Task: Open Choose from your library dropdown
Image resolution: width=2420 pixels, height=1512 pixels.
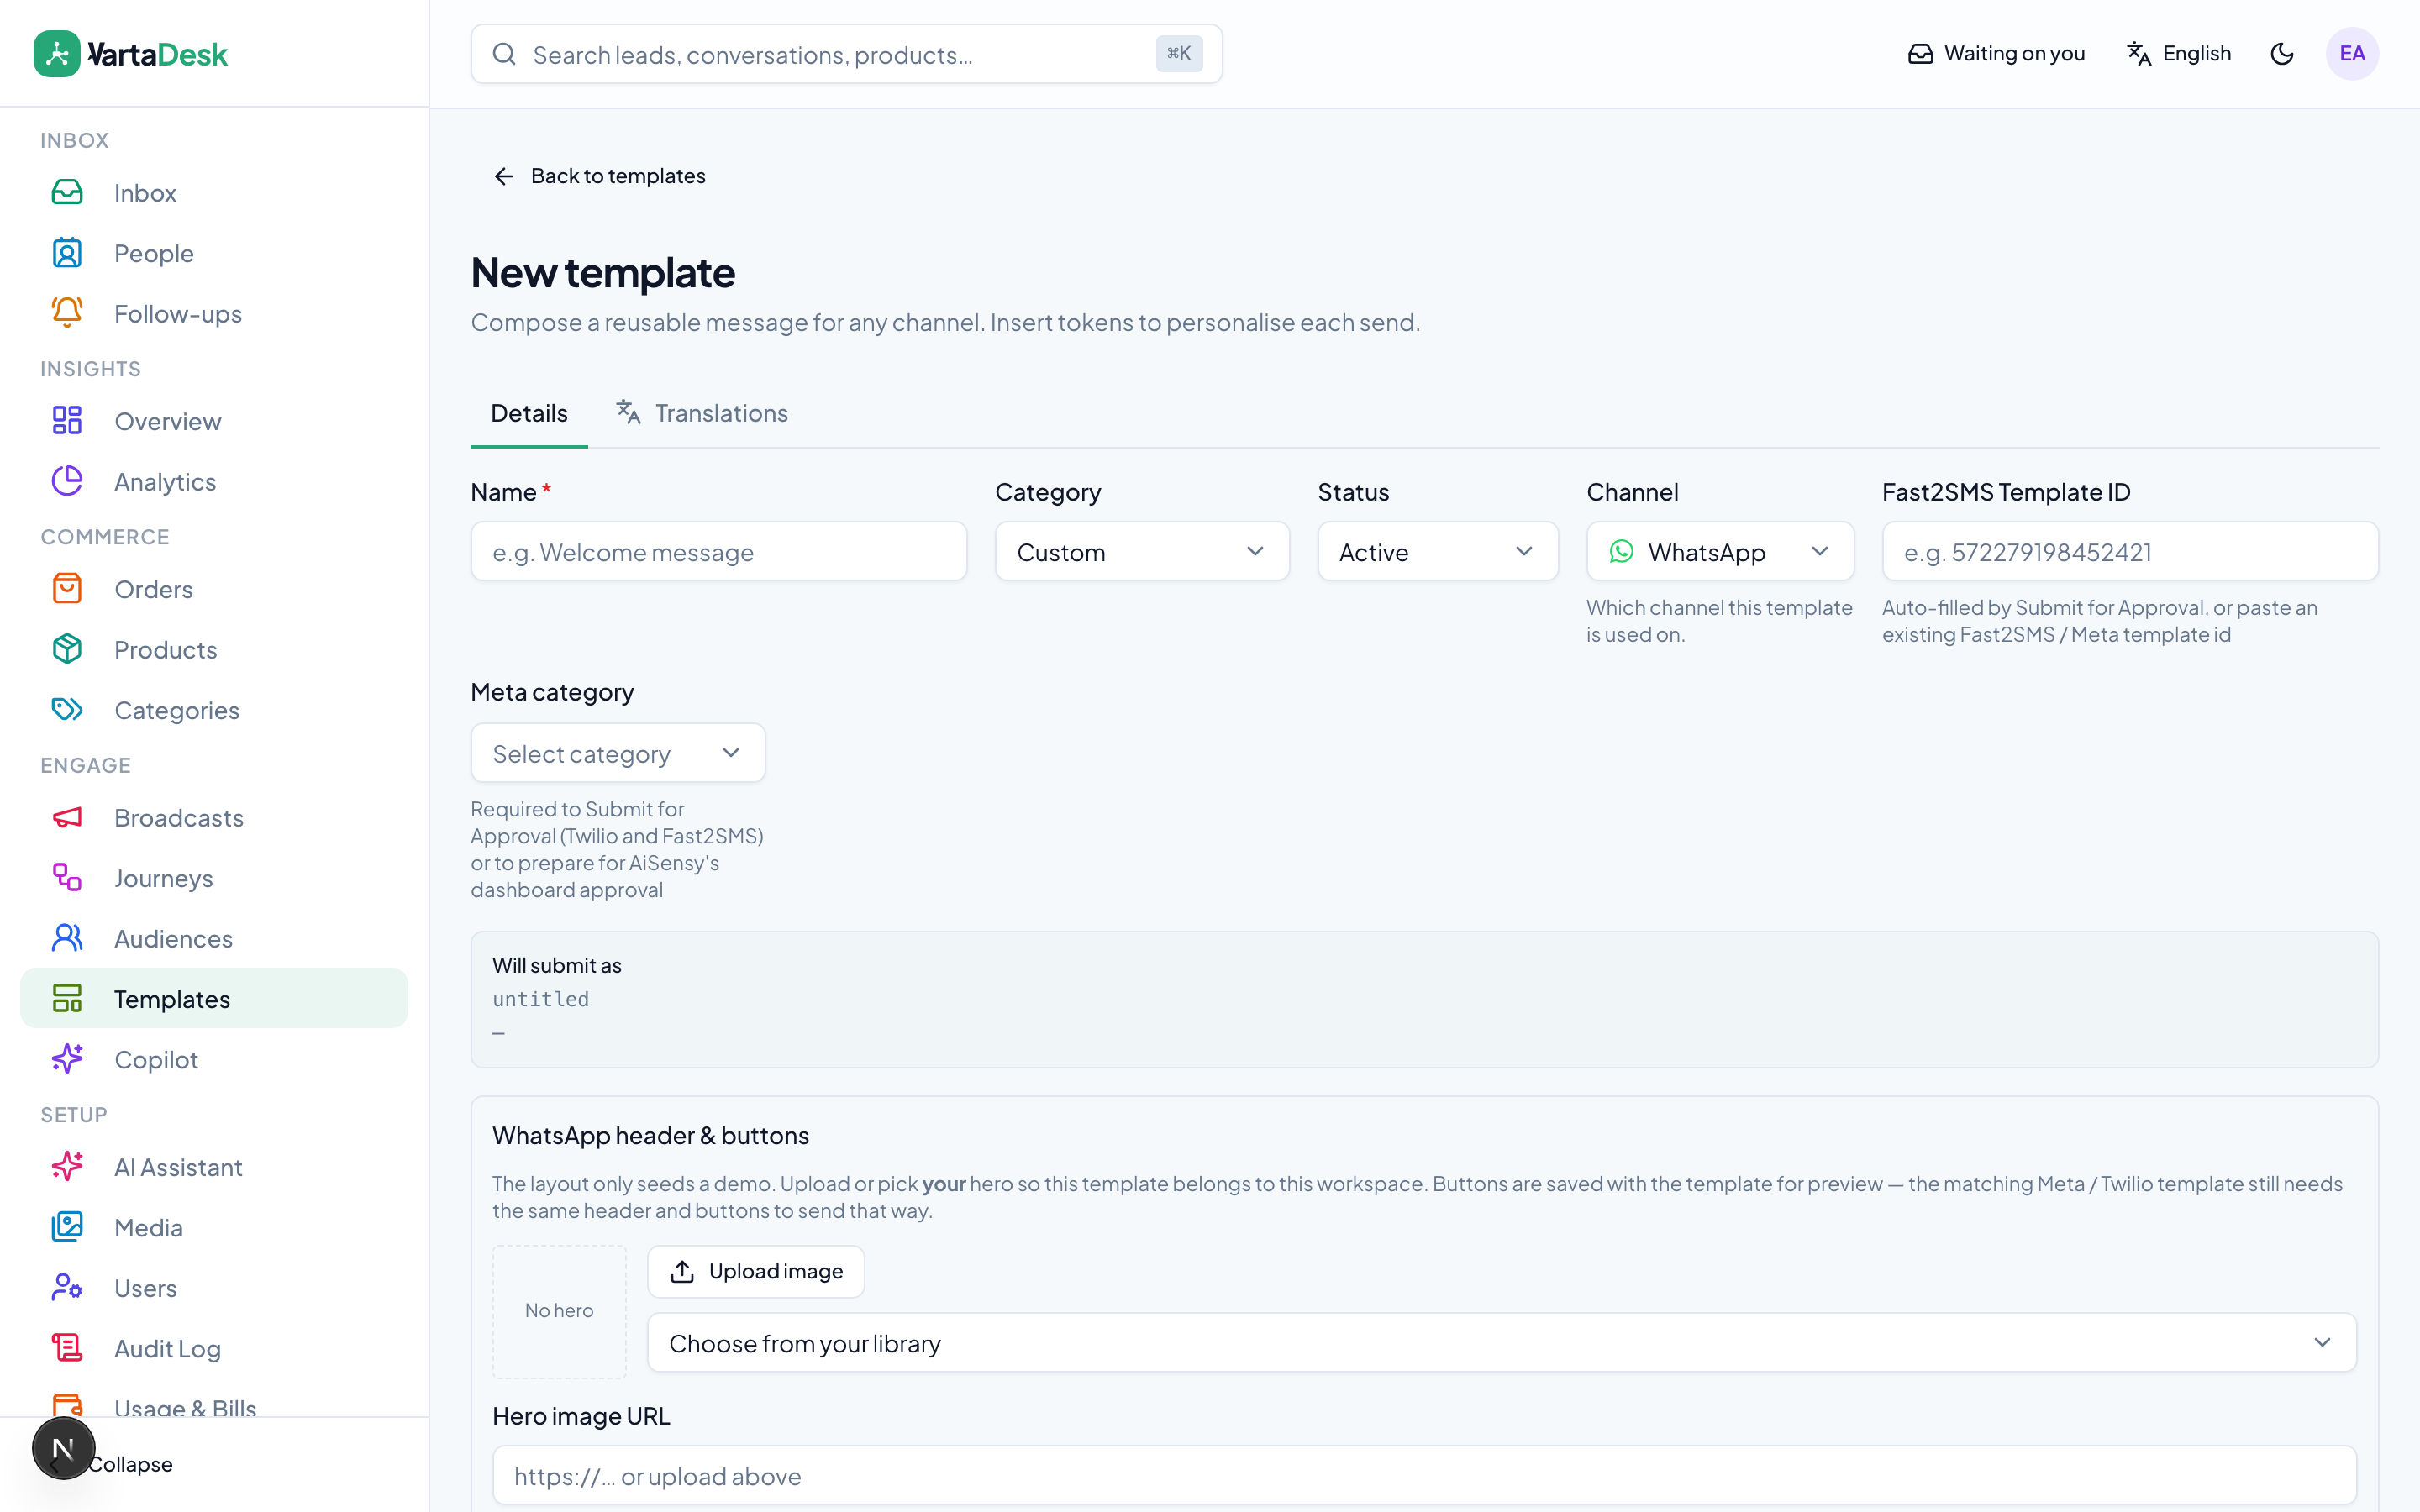Action: click(x=1502, y=1343)
